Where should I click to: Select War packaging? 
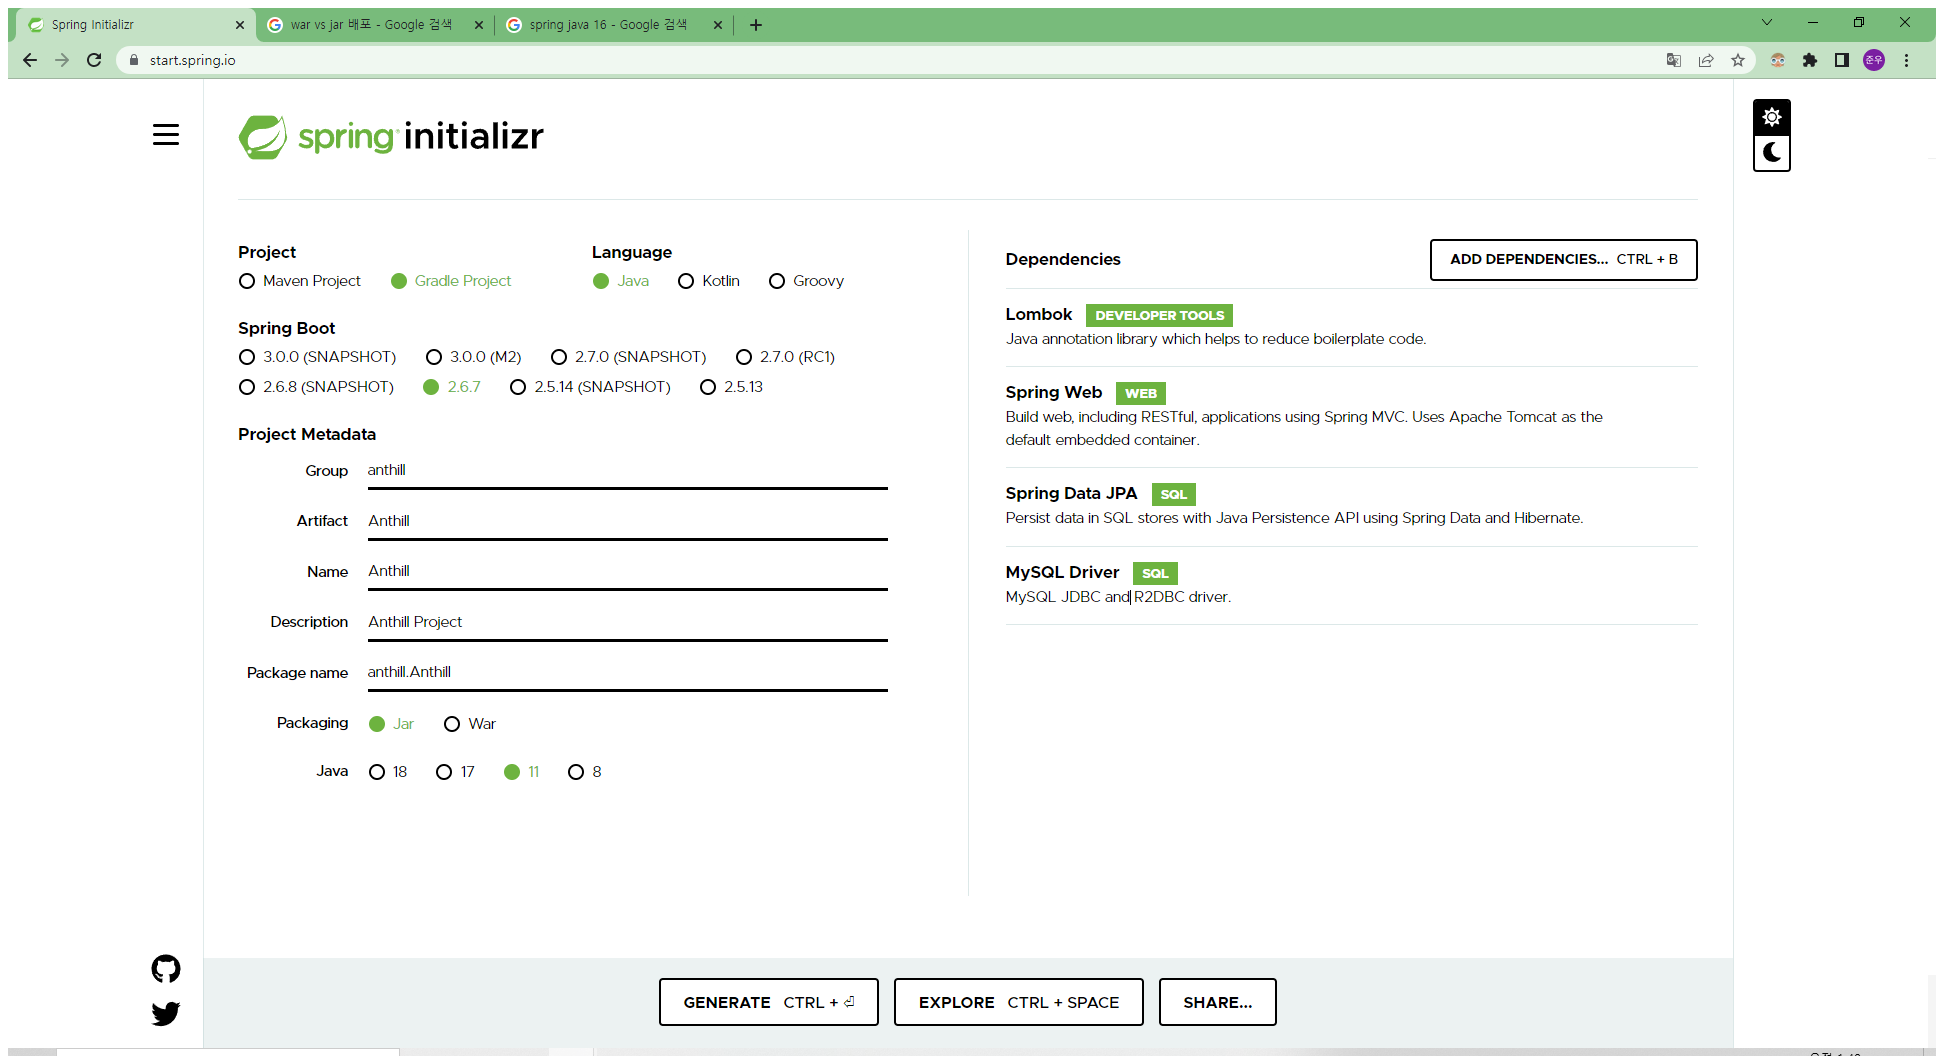click(470, 724)
